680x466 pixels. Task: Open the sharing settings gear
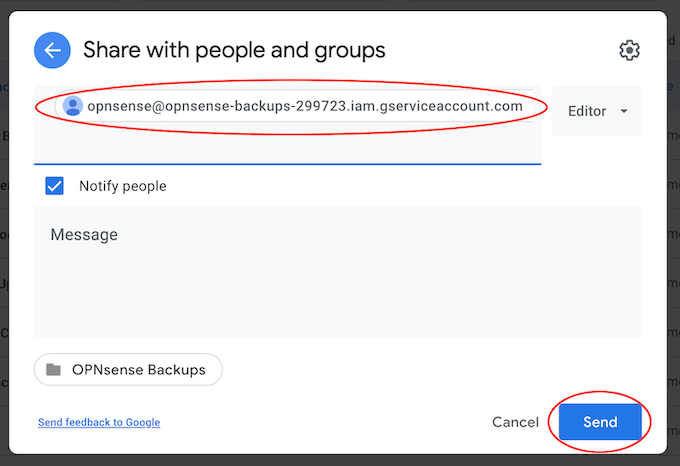pos(628,50)
